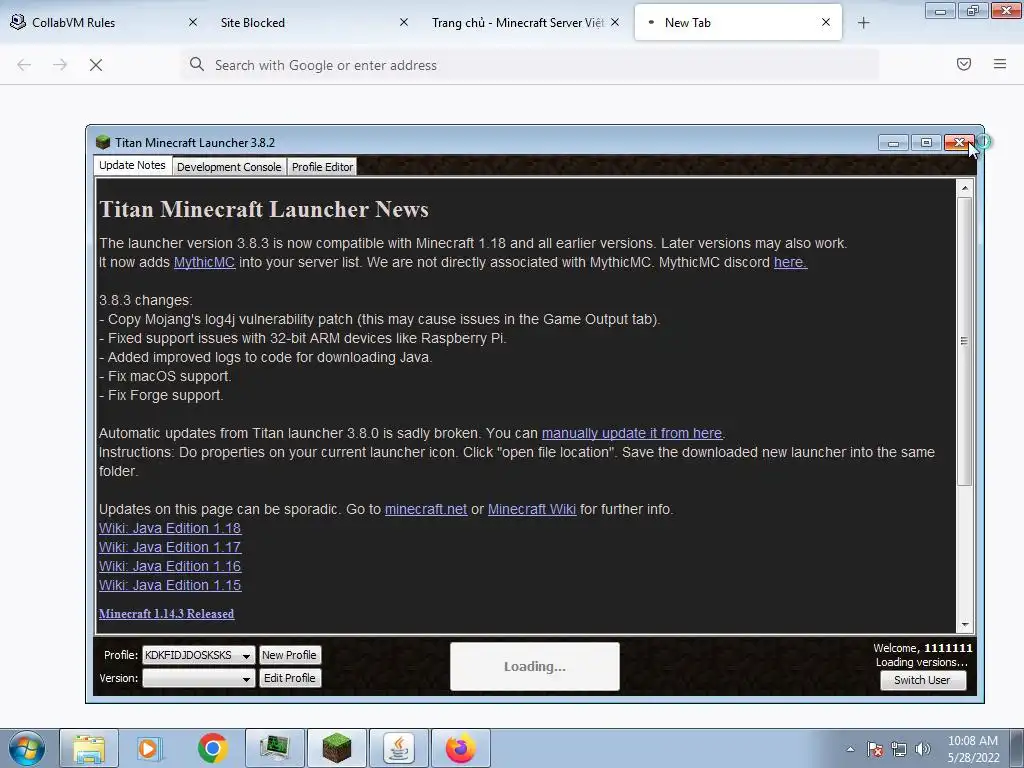
Task: Click the Loading... play button
Action: point(535,667)
